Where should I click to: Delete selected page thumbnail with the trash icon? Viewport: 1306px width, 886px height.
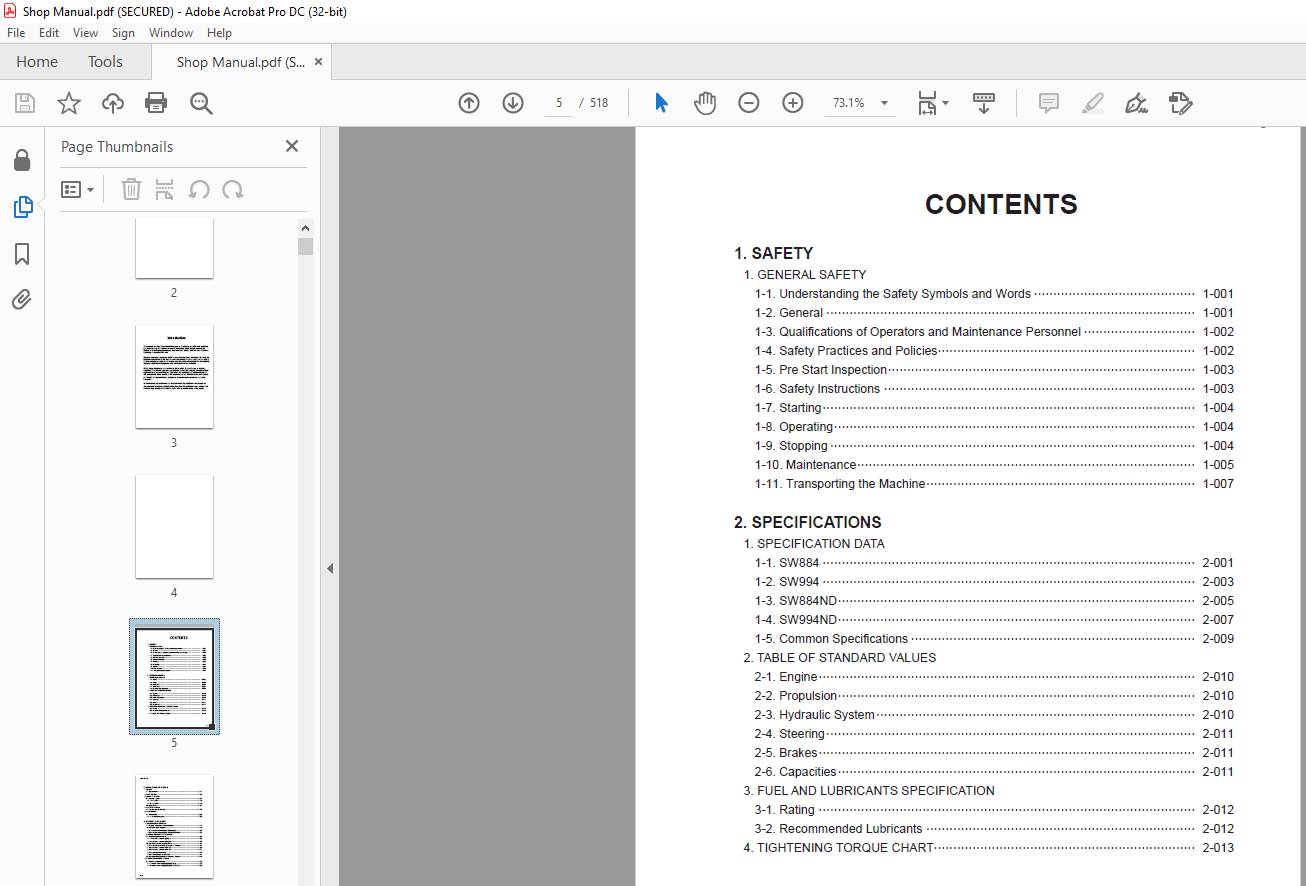(x=132, y=189)
